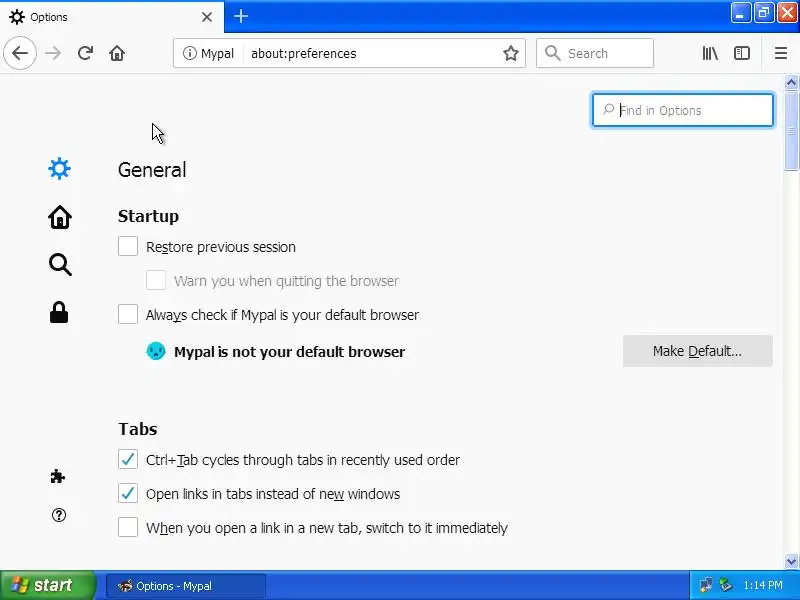This screenshot has width=800, height=600.
Task: Open a new tab with plus button
Action: (x=241, y=16)
